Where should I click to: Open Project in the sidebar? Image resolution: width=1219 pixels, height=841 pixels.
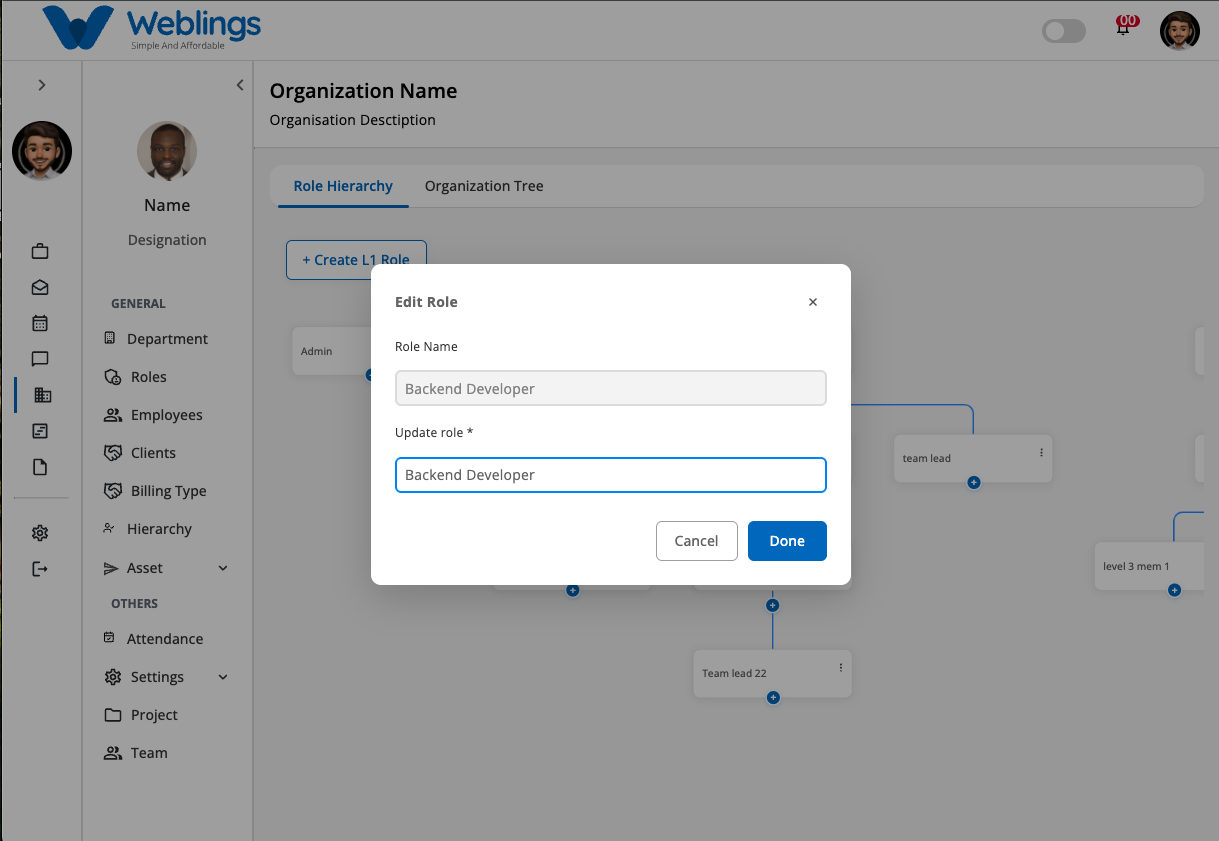[141, 715]
